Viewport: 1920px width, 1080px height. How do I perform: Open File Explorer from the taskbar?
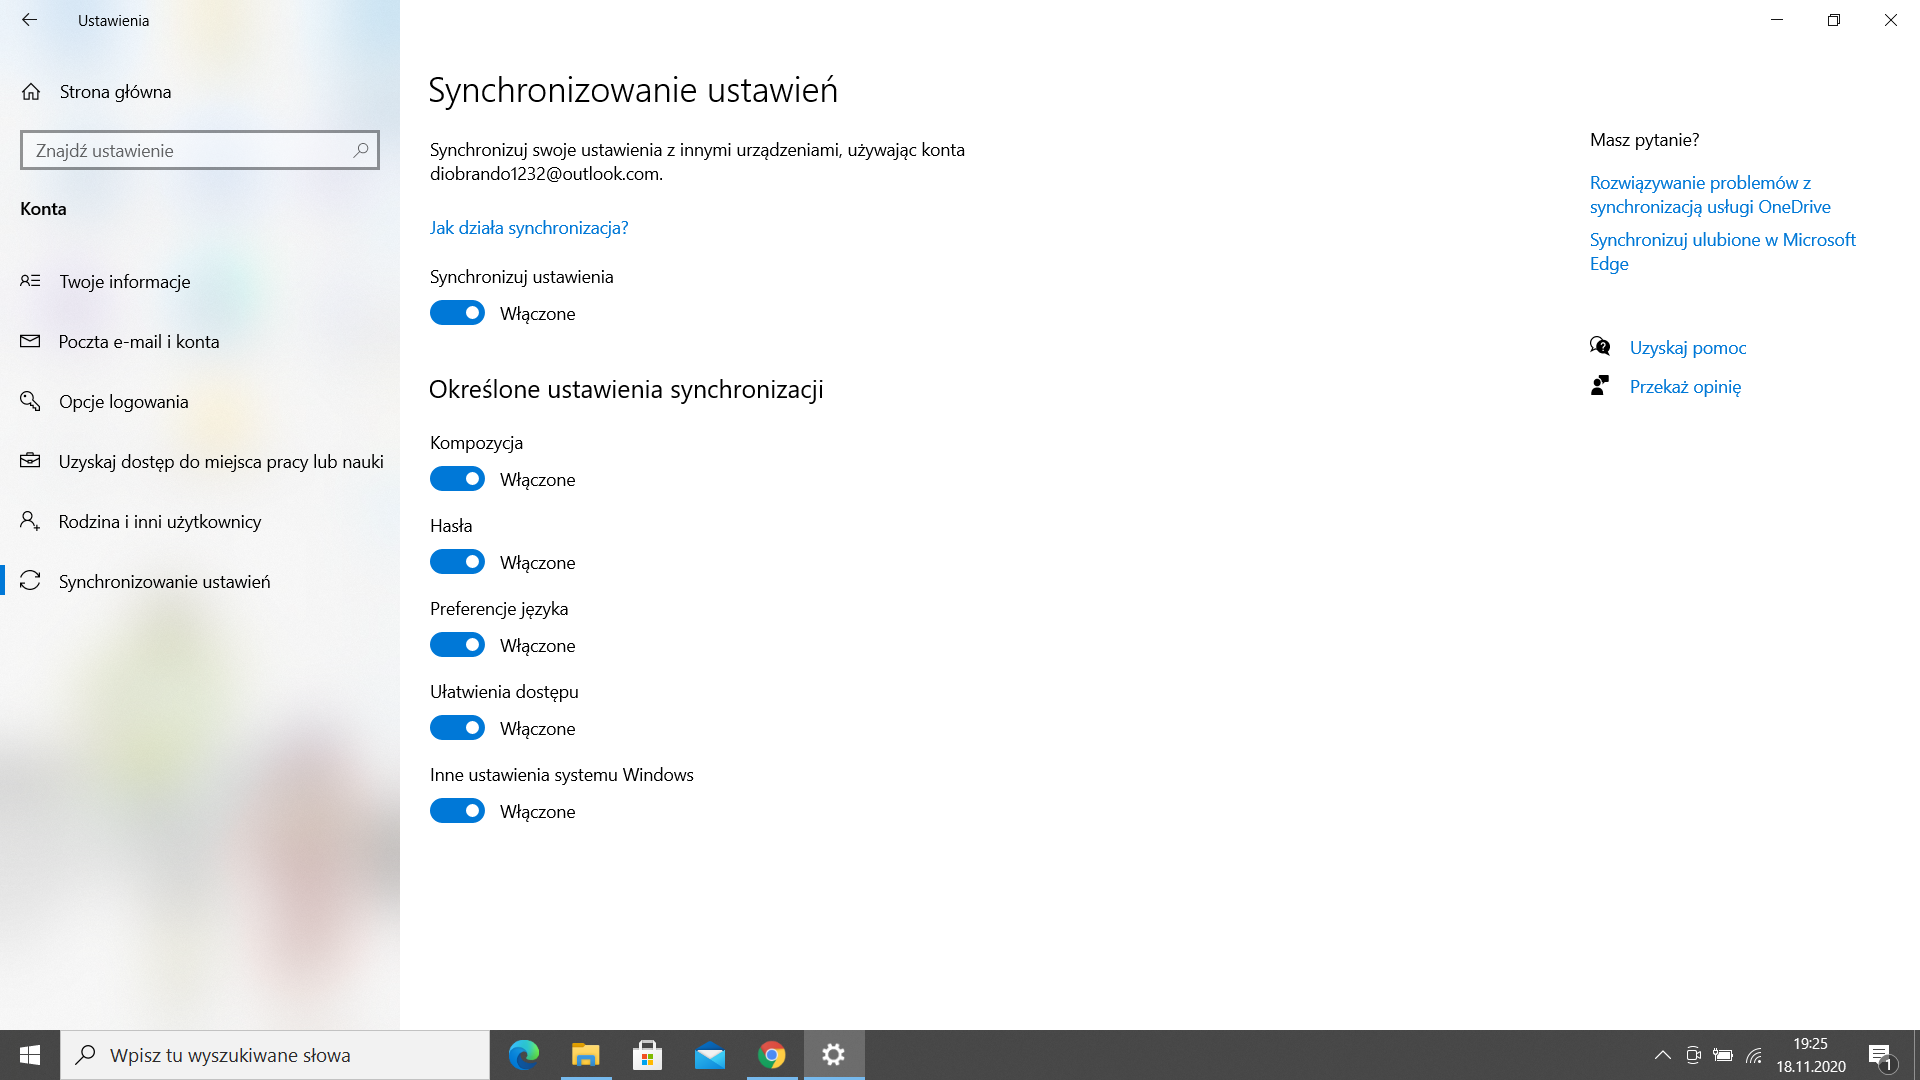[585, 1055]
